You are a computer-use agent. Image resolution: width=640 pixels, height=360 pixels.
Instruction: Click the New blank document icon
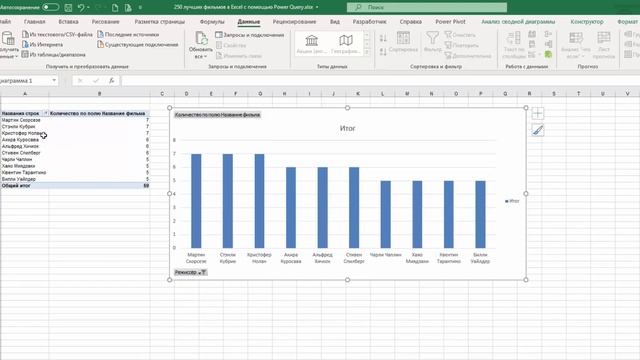click(115, 7)
